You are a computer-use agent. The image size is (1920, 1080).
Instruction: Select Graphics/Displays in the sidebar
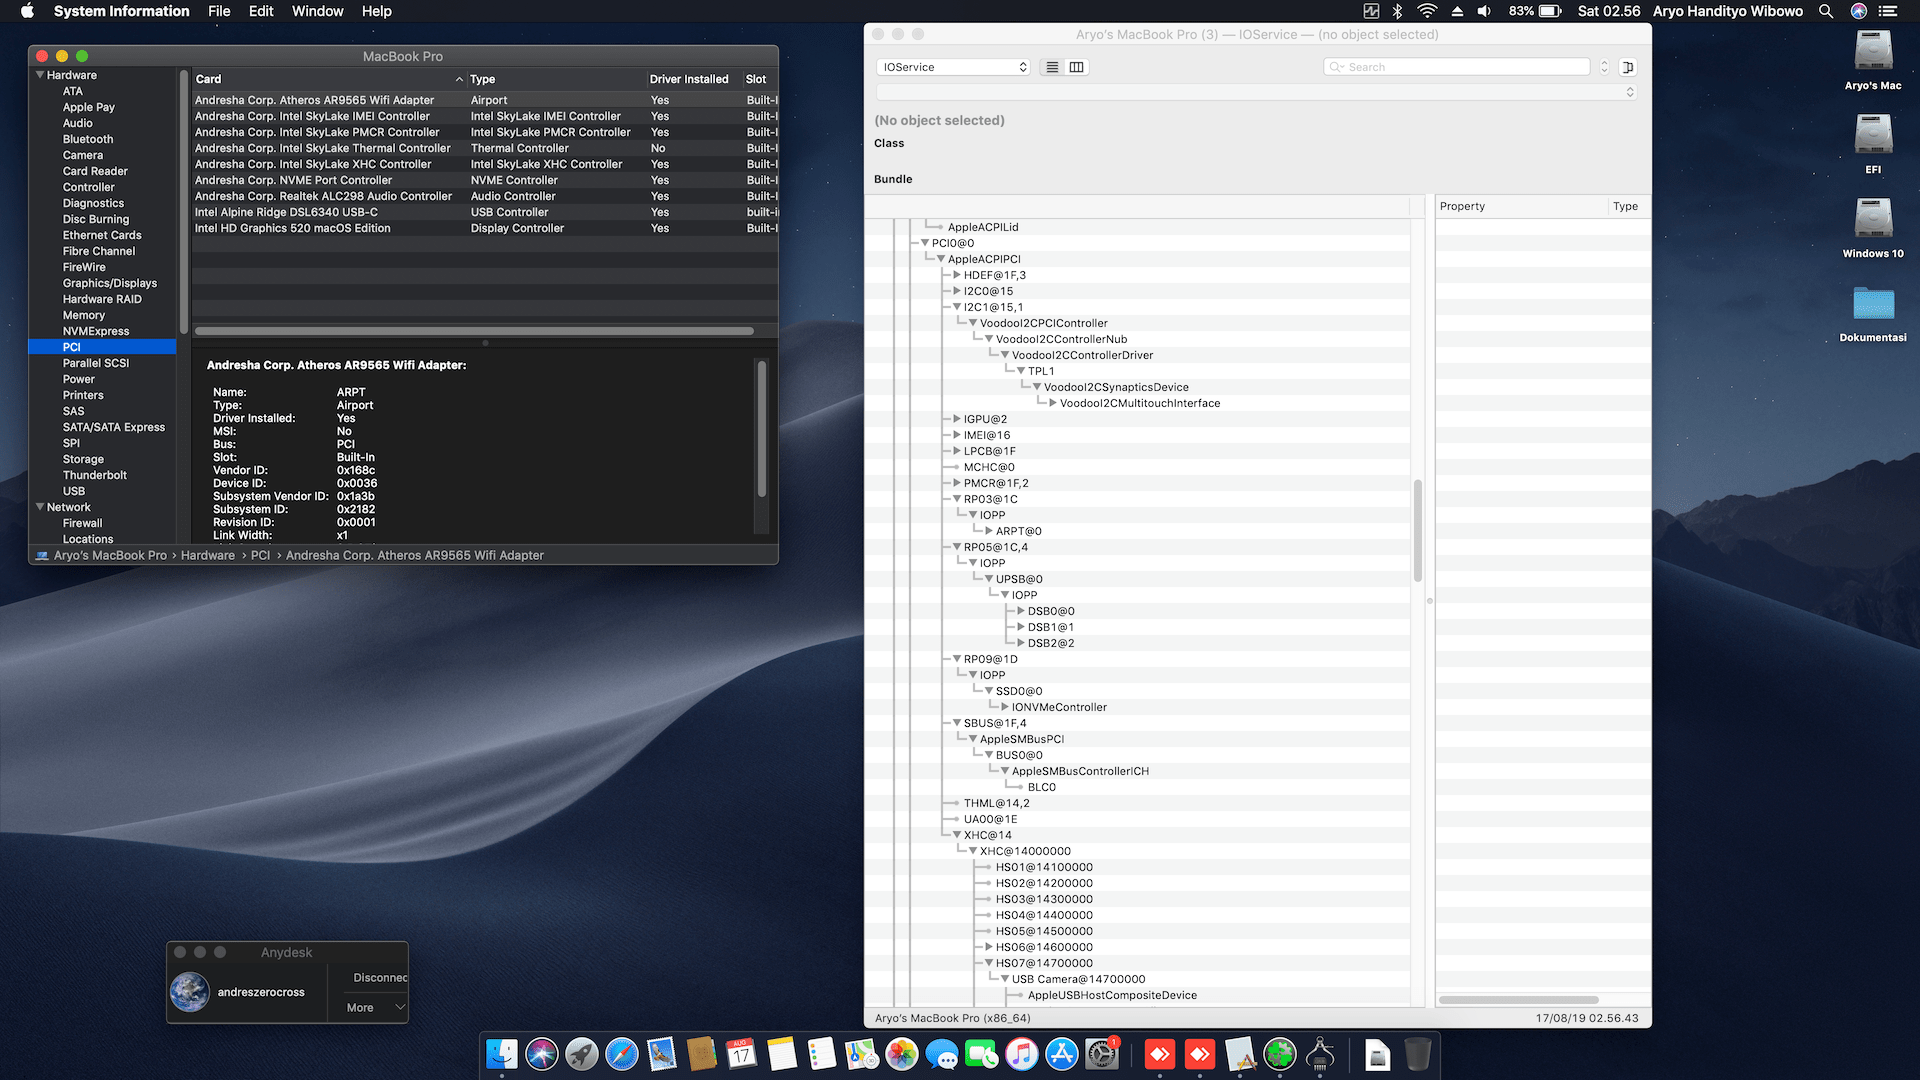(110, 283)
